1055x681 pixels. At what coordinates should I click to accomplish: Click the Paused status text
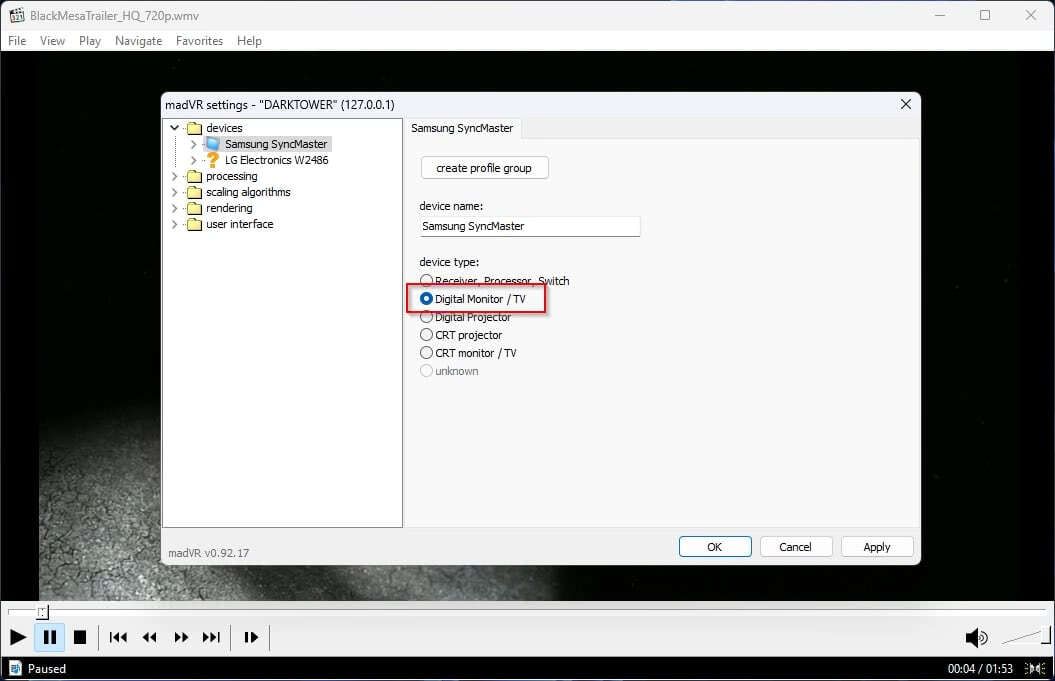[47, 668]
